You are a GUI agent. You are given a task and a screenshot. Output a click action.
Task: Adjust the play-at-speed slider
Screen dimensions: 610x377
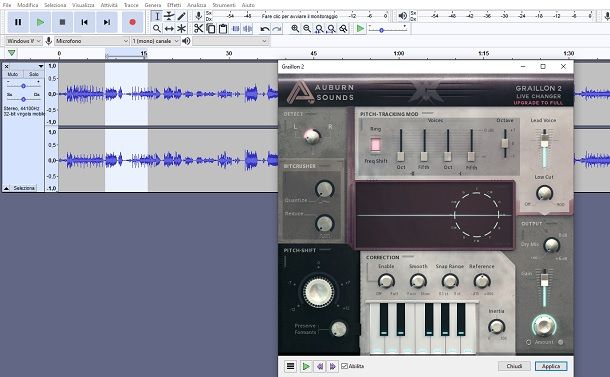pos(387,30)
